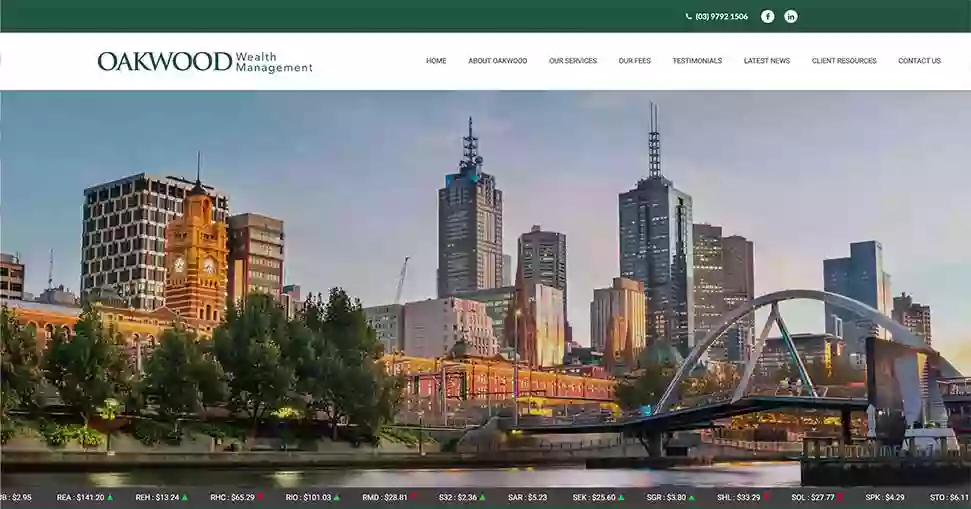This screenshot has height=509, width=971.
Task: Click the REA stock ticker price
Action: click(x=80, y=497)
